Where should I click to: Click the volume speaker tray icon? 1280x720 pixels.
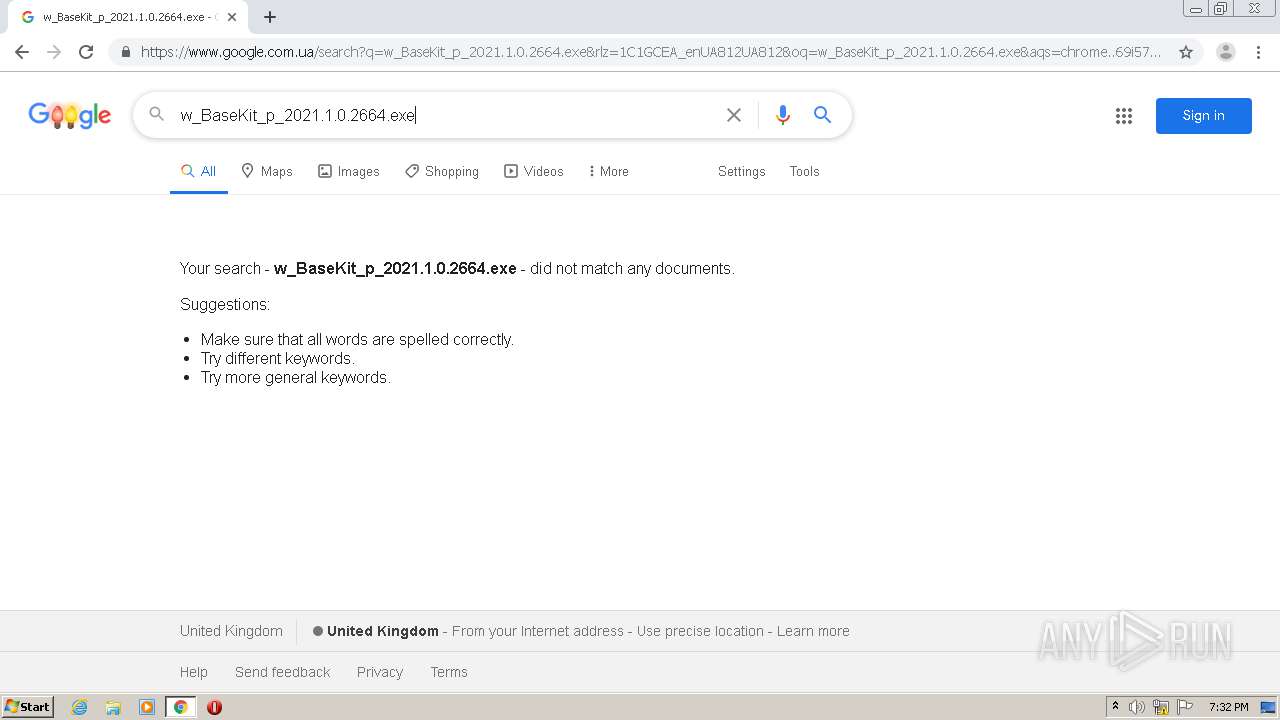pos(1136,707)
